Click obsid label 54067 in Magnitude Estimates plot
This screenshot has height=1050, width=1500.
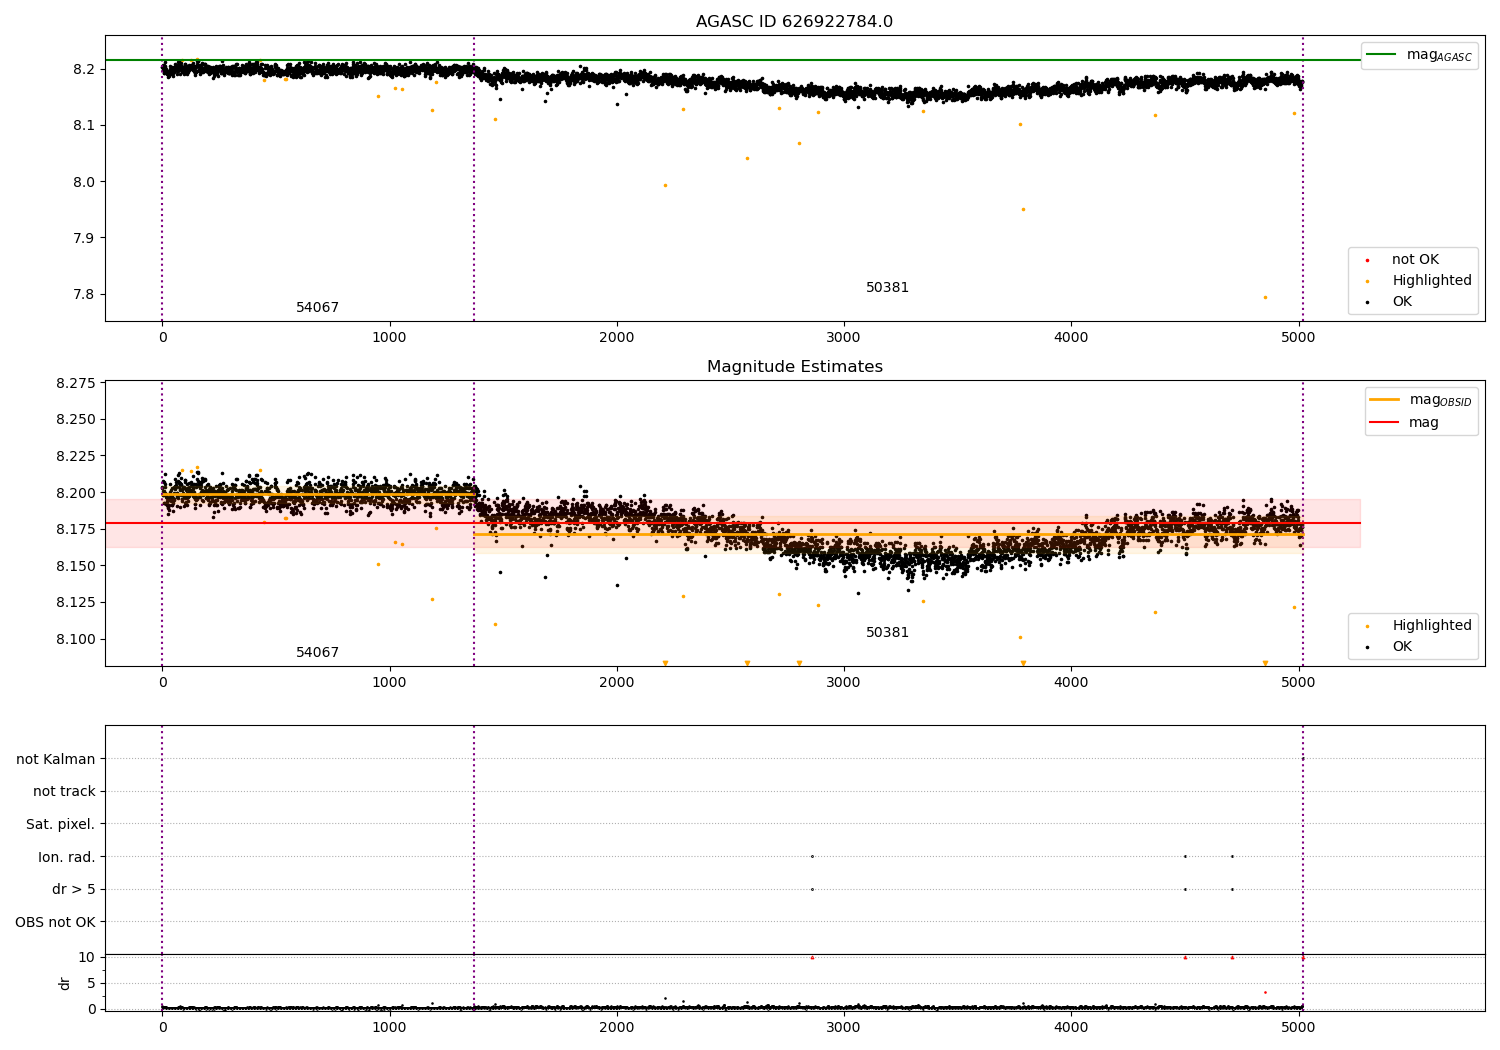coord(317,653)
